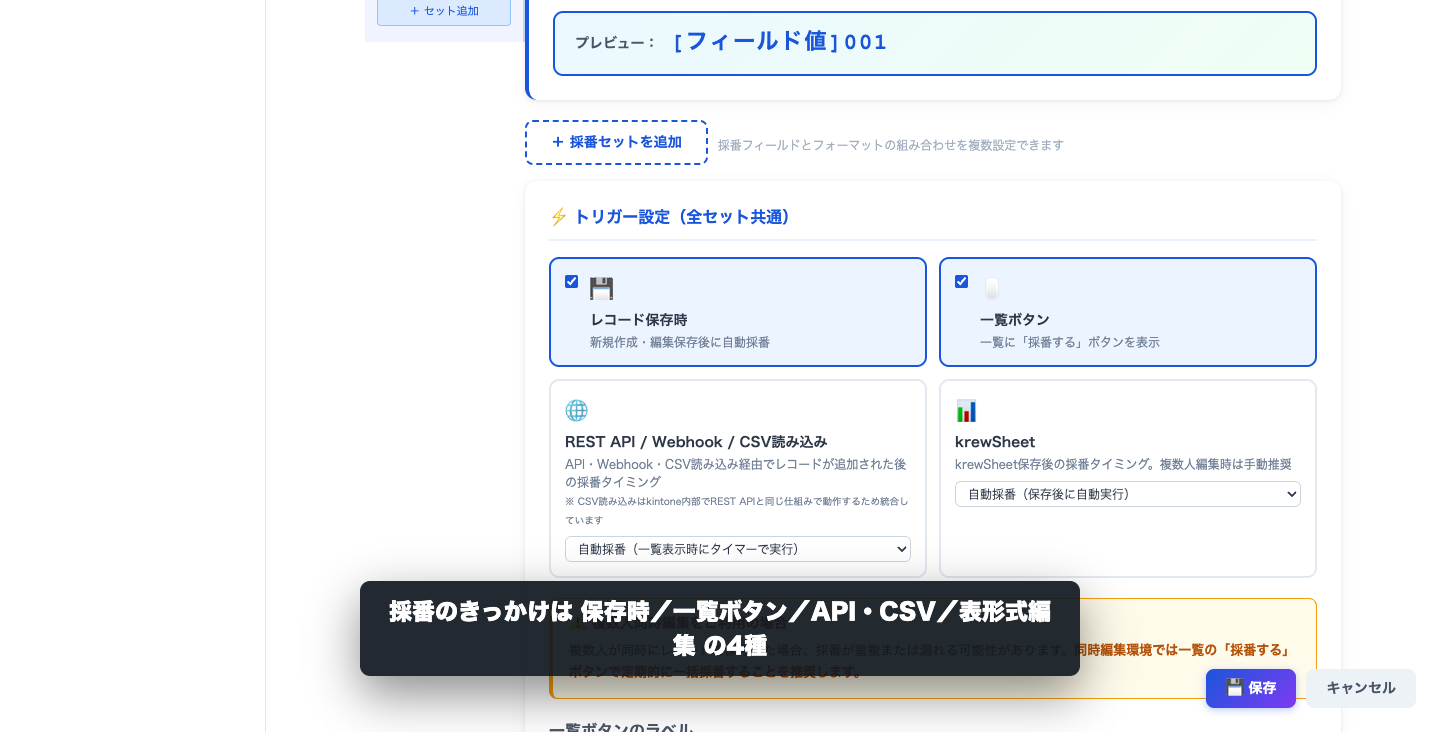Image resolution: width=1440 pixels, height=732 pixels.
Task: Click the 一覧に「採番する」ボタンを表示 description
Action: (x=1070, y=342)
